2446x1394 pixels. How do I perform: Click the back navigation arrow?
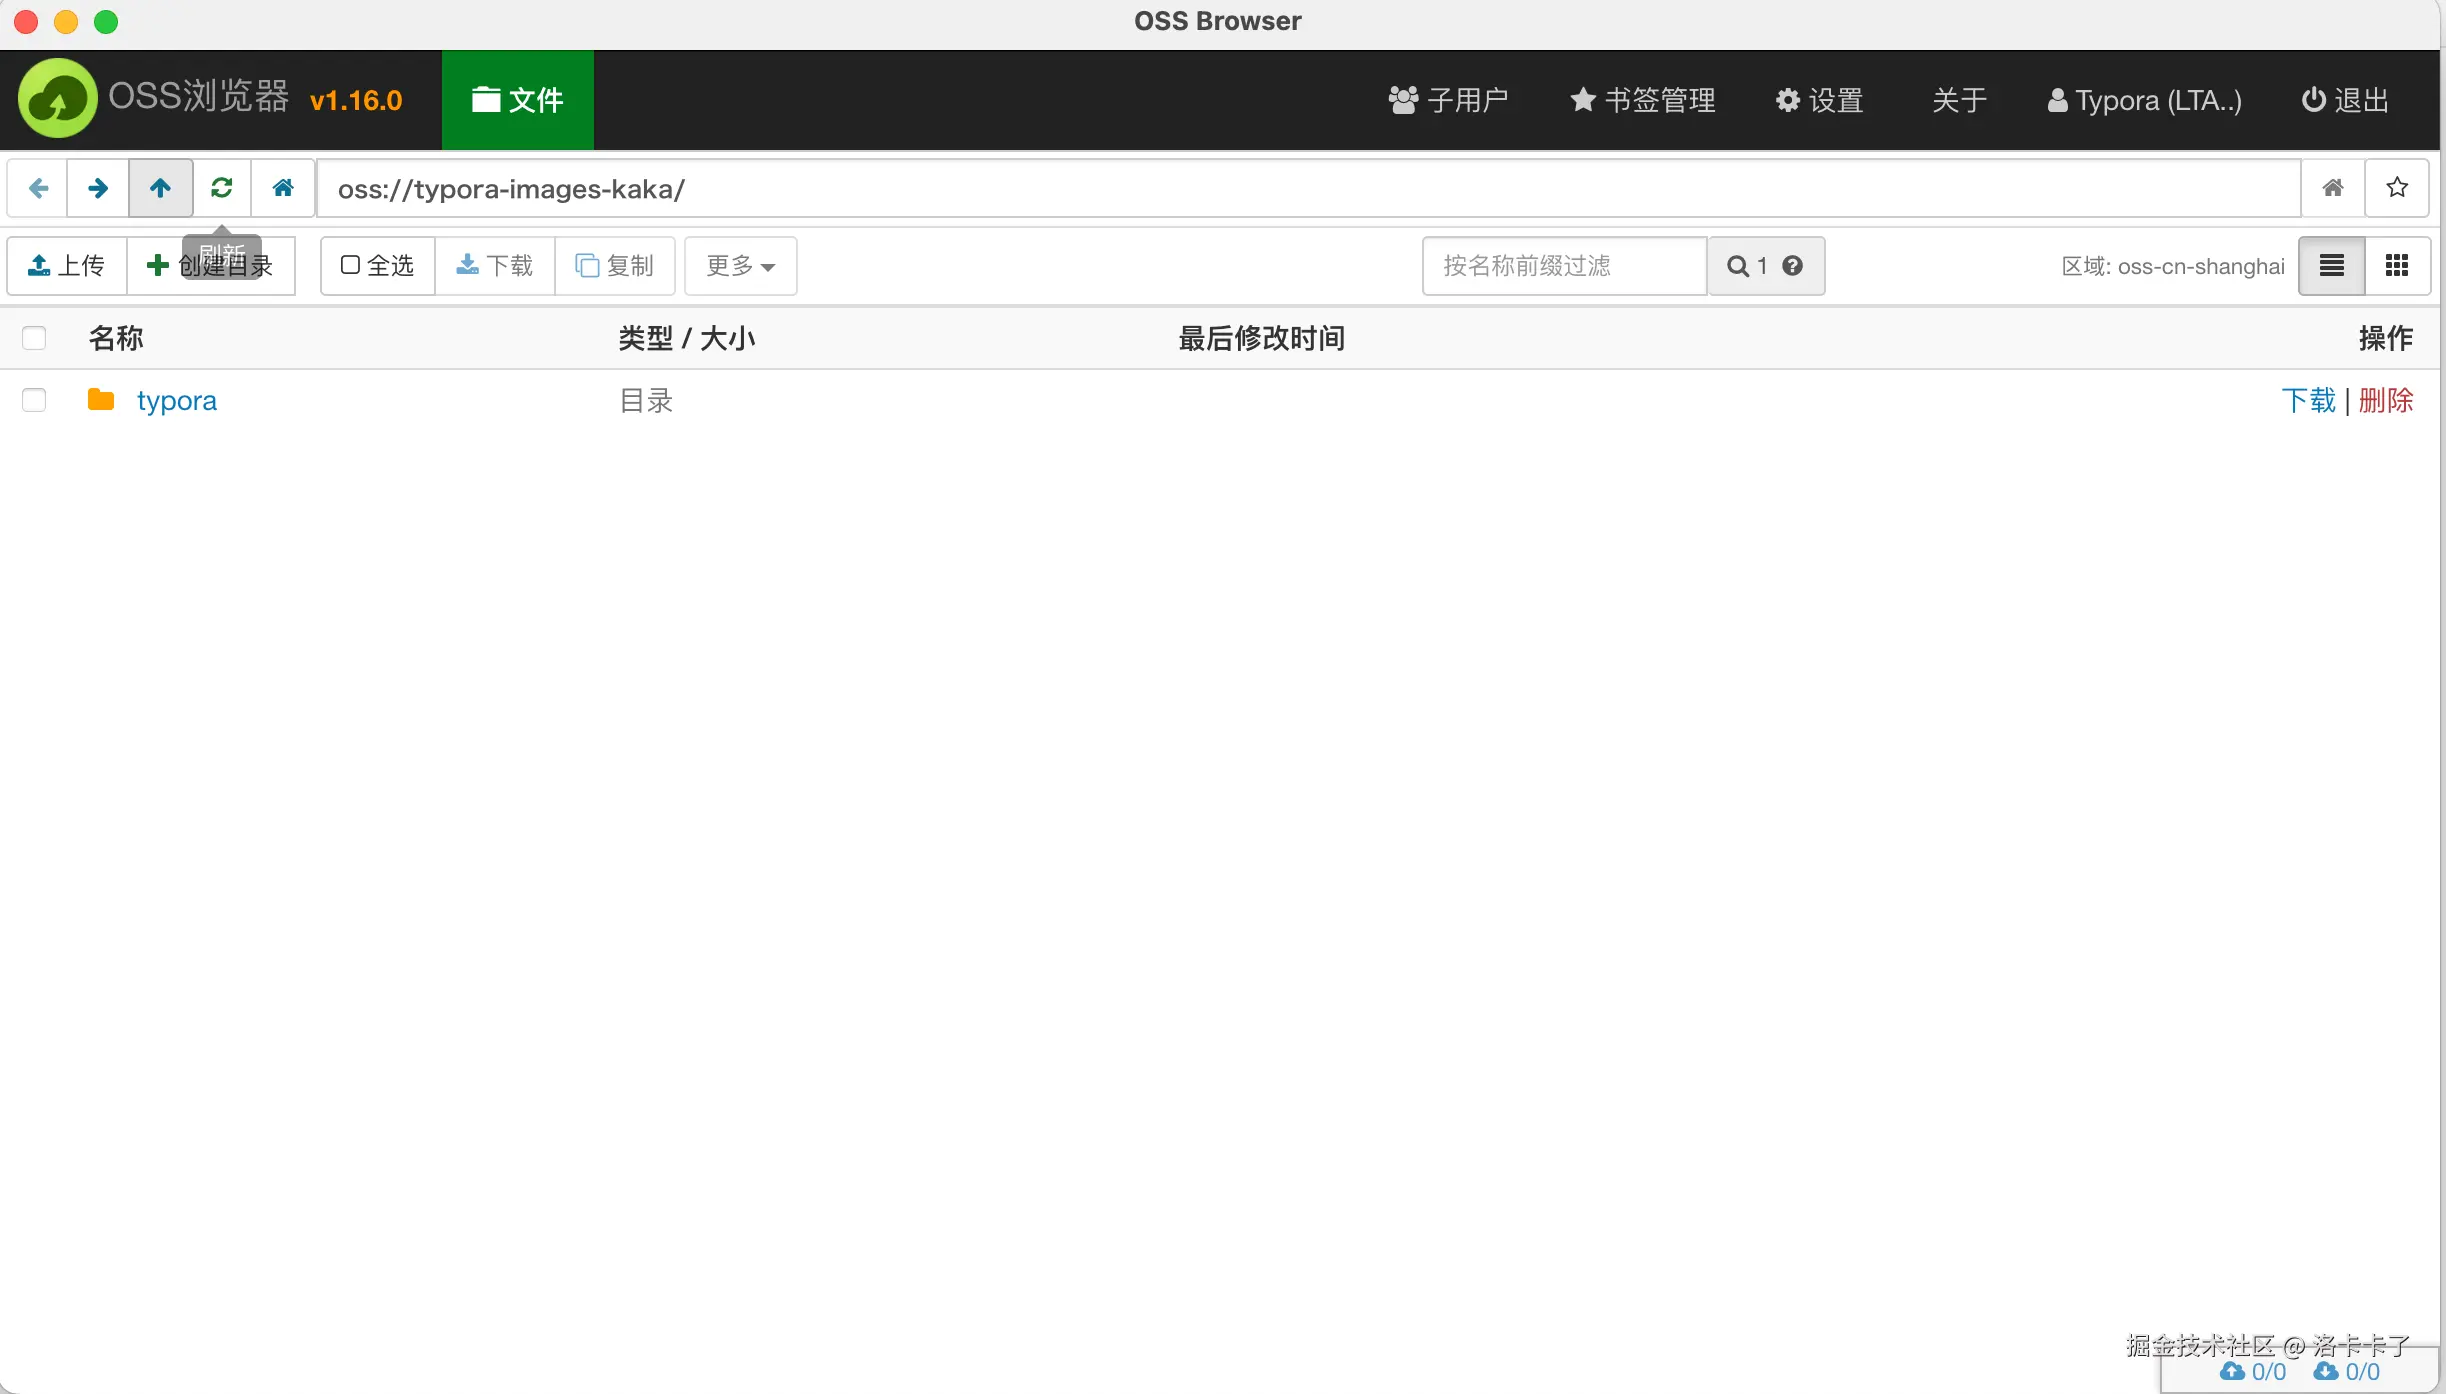coord(38,188)
